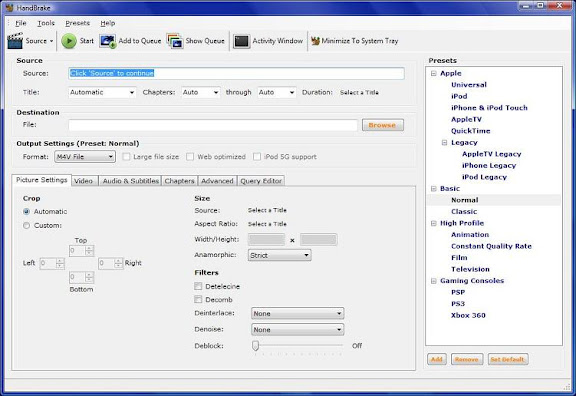576x396 pixels.
Task: Collapse the Legacy presets group
Action: (x=444, y=143)
